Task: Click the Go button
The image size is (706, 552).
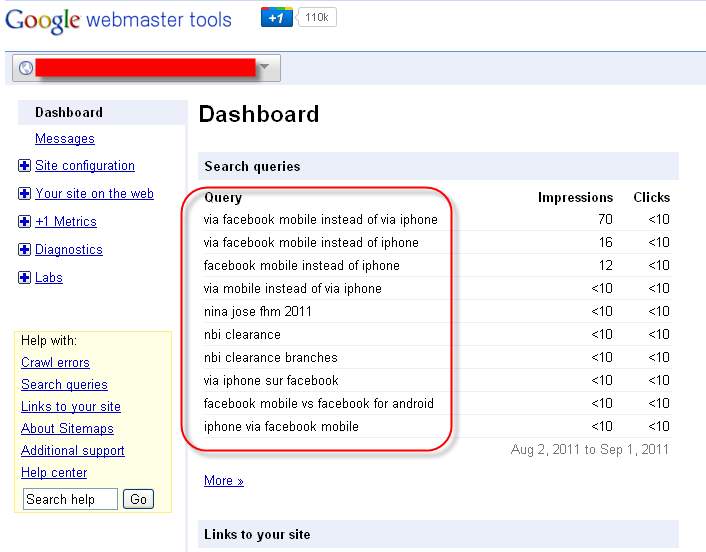Action: pos(138,499)
